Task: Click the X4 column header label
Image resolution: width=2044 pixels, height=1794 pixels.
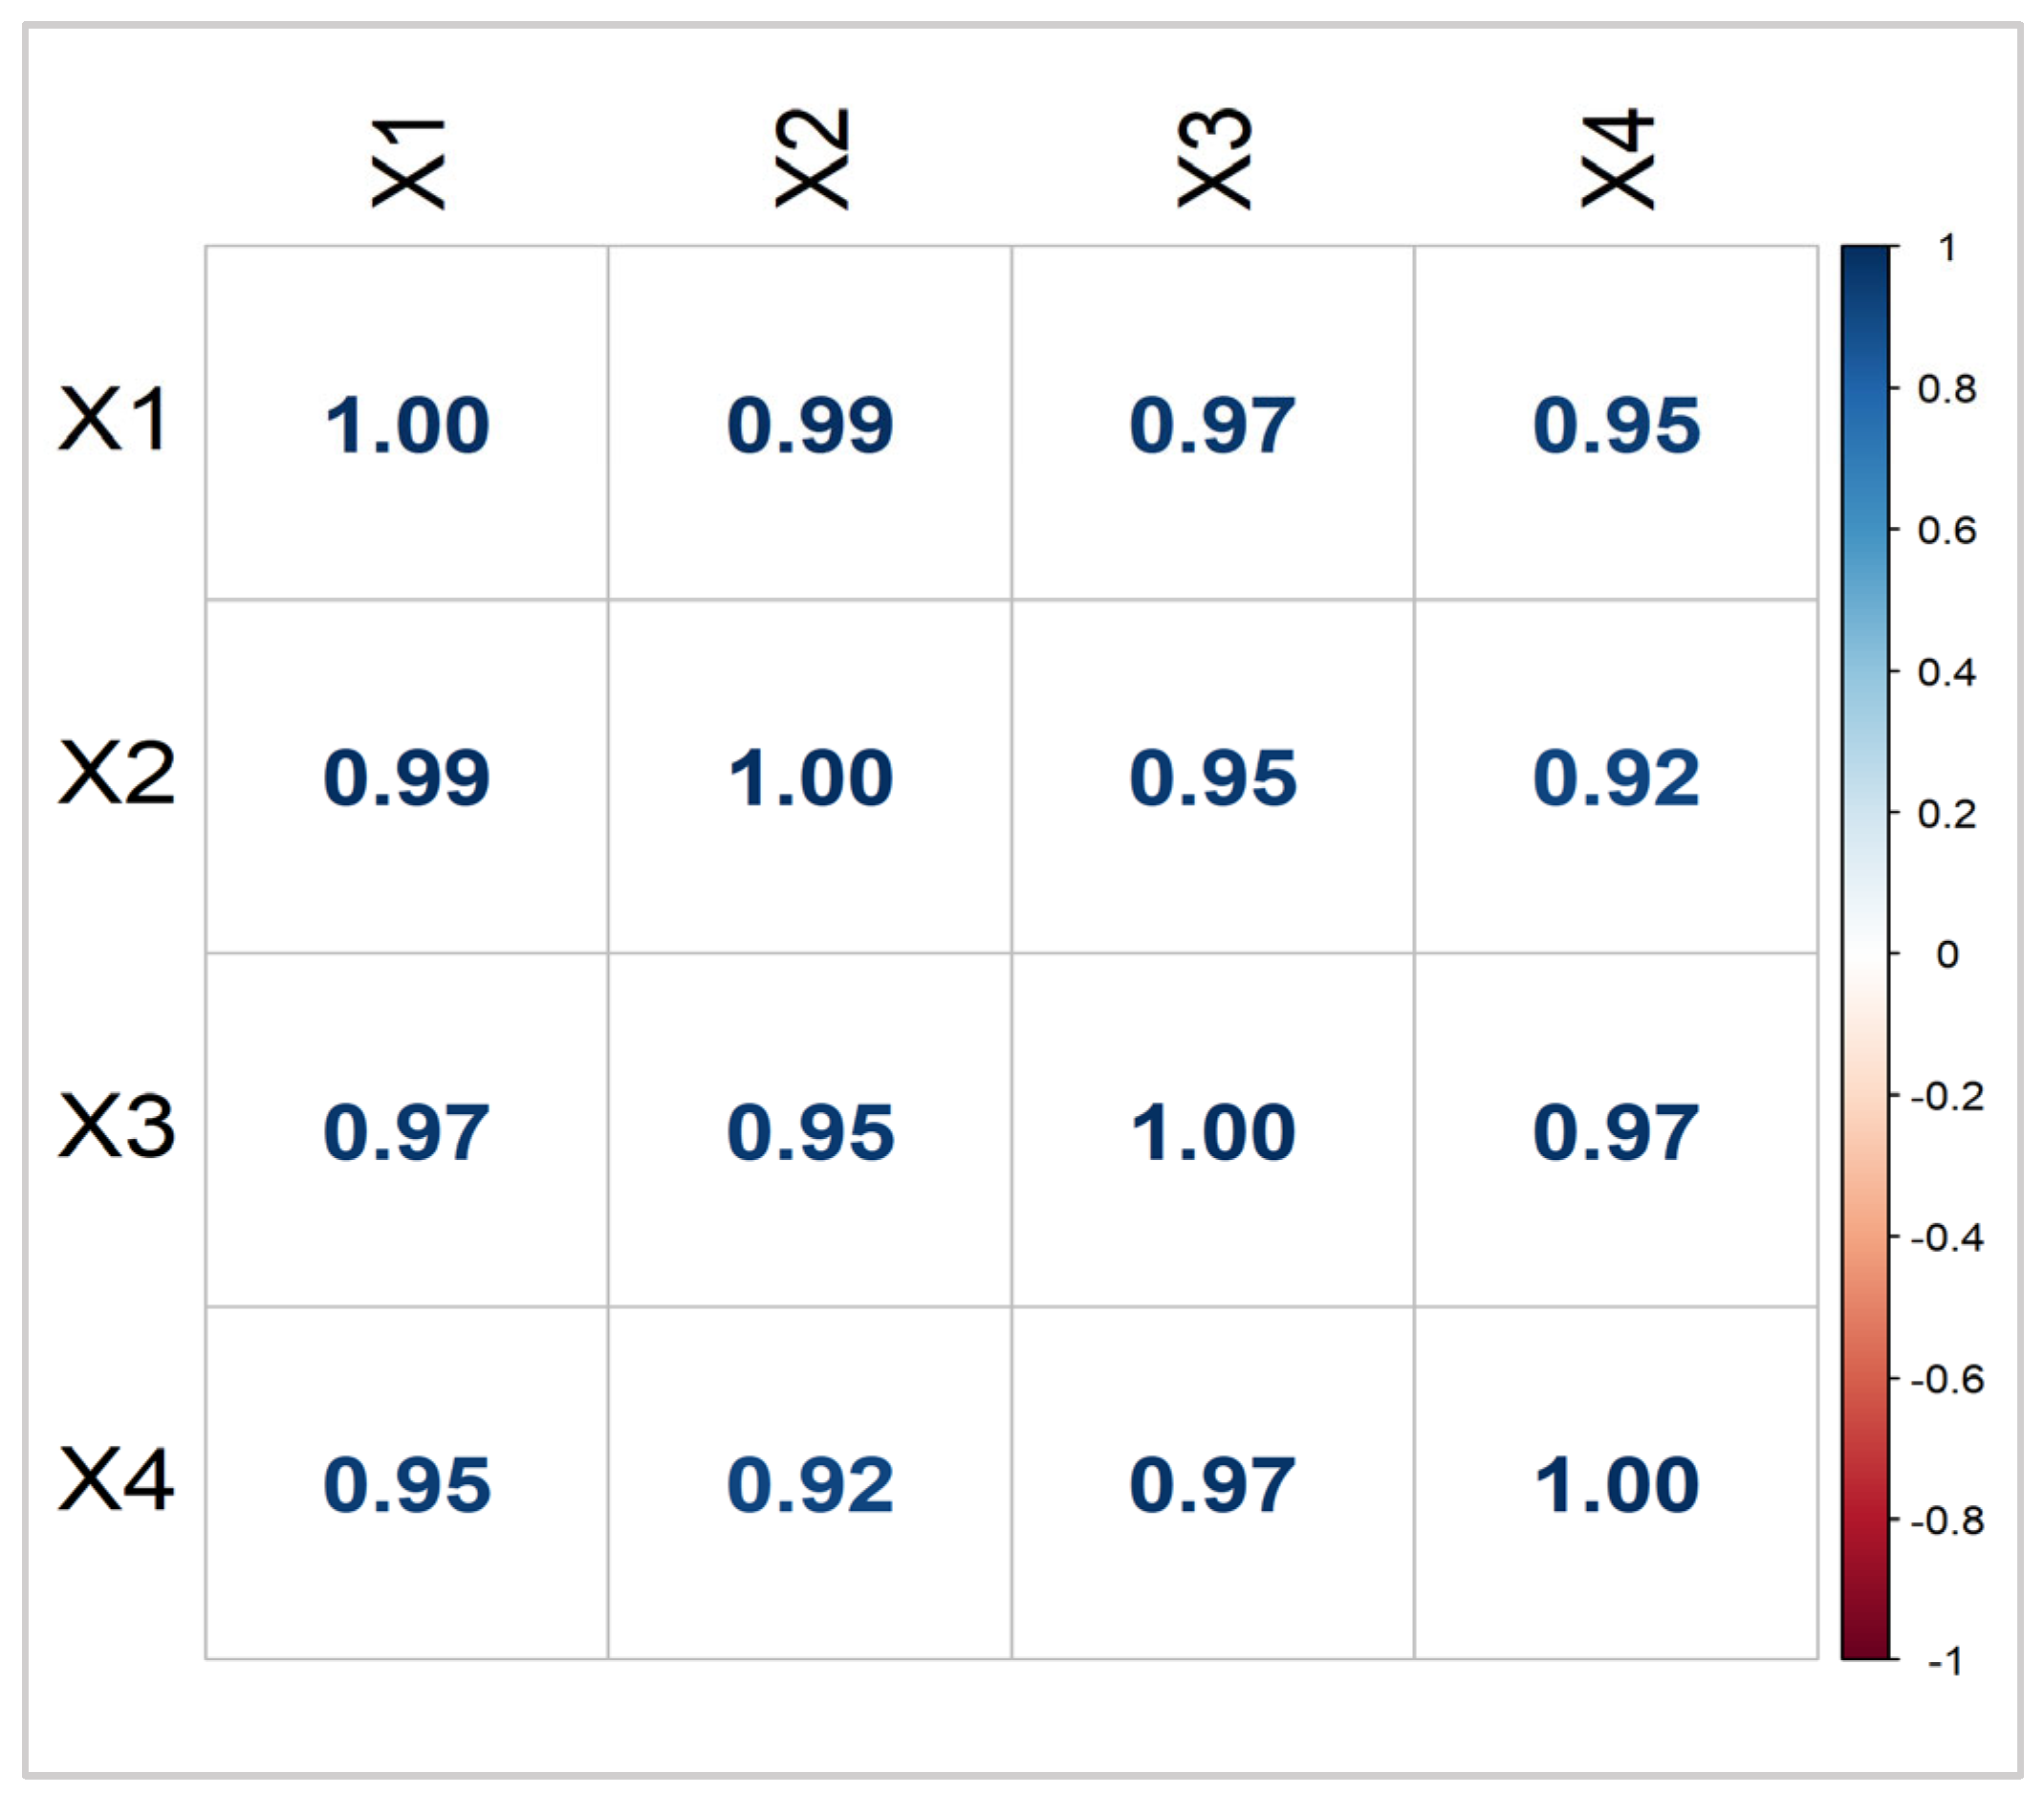Action: tap(1617, 158)
